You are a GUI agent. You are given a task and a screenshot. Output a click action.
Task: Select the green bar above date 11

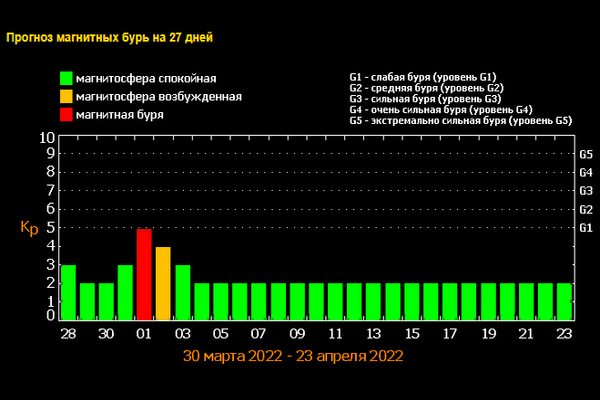point(335,302)
